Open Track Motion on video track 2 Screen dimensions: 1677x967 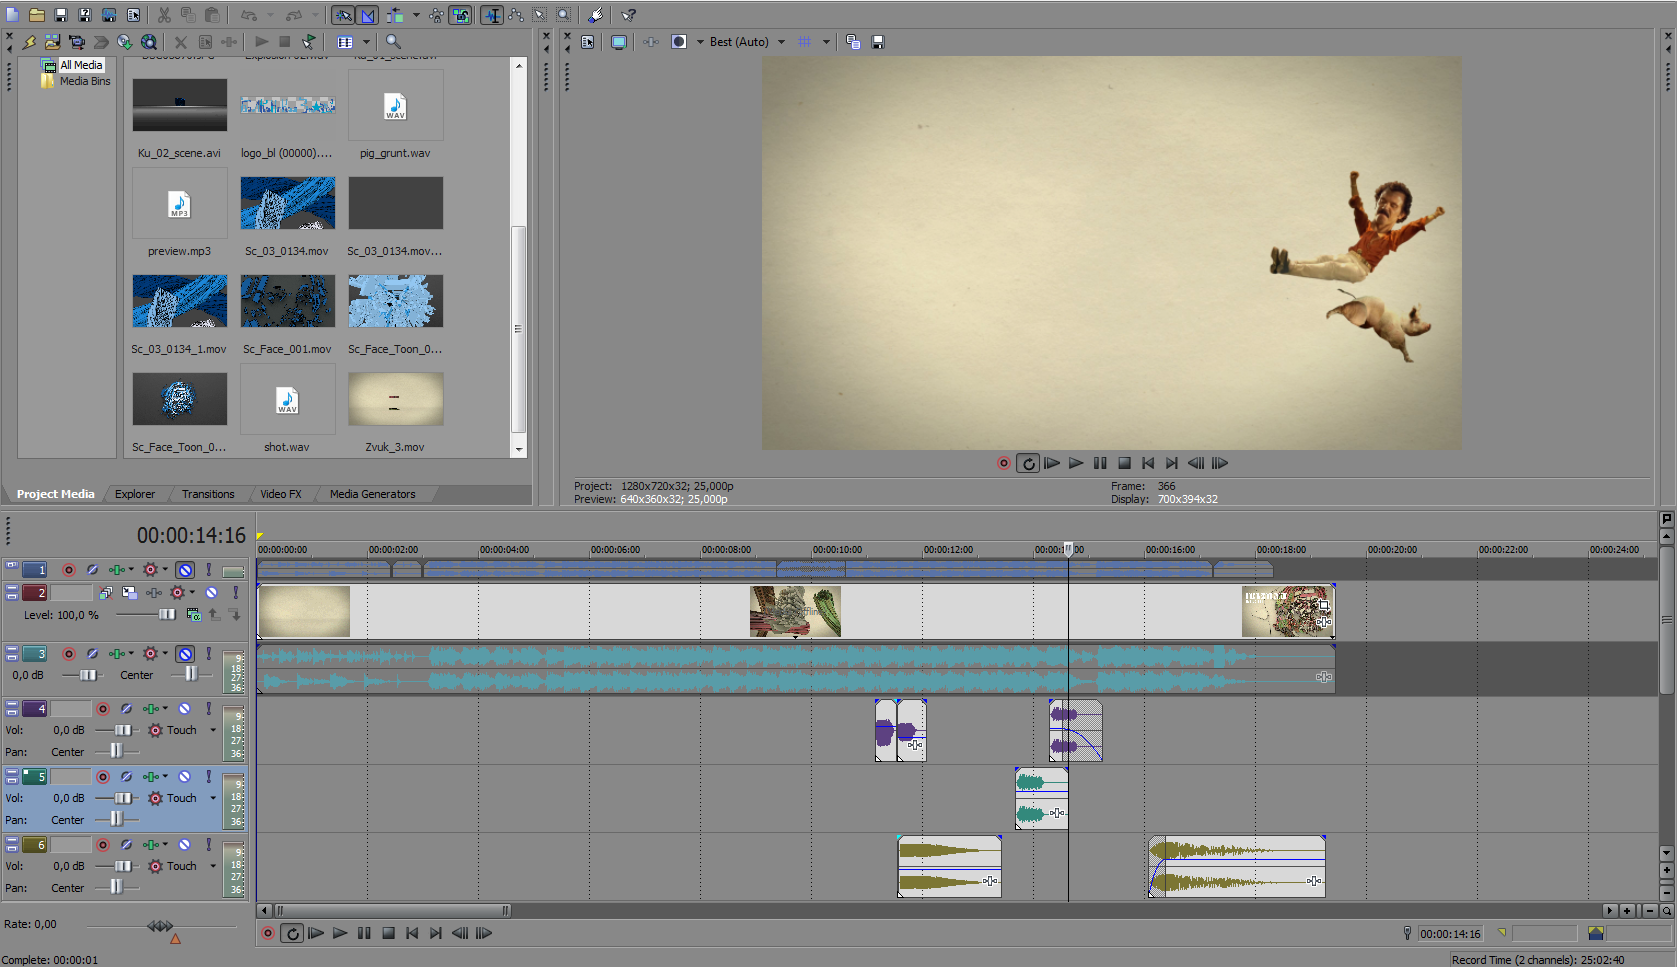(x=129, y=593)
